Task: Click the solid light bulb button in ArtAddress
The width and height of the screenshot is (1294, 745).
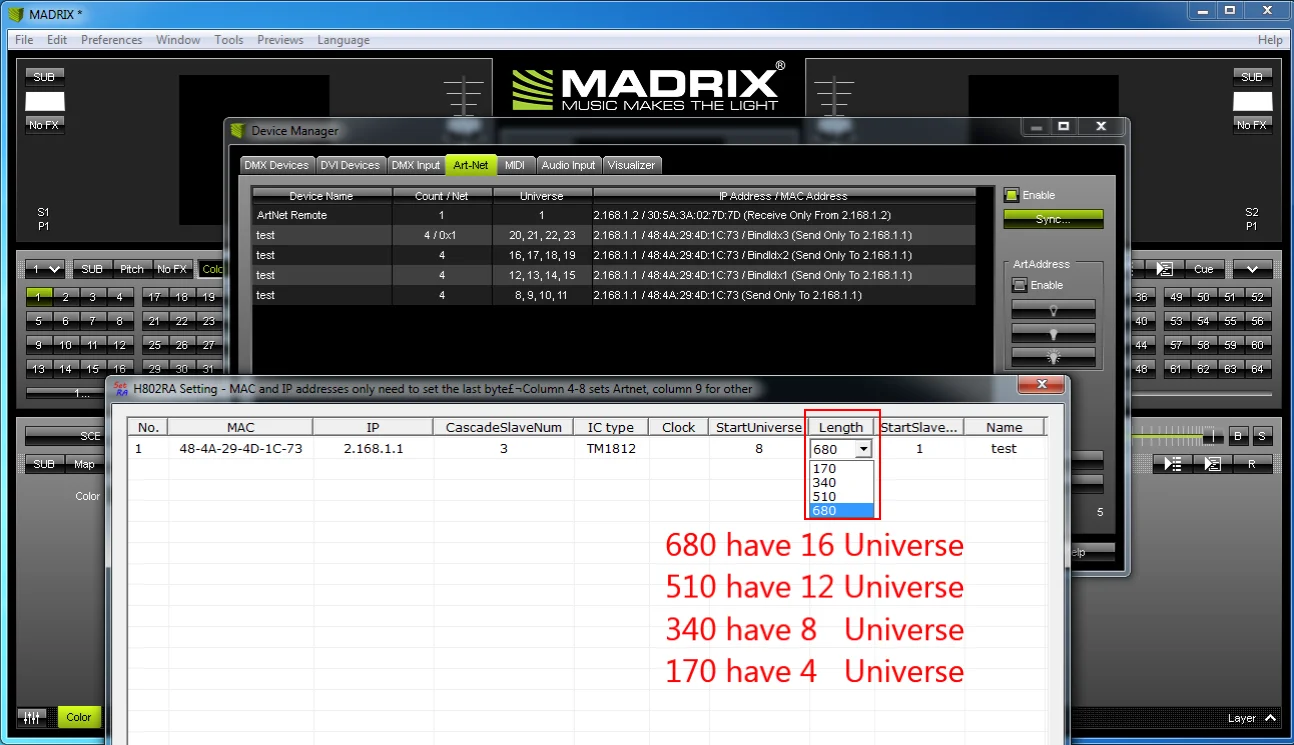Action: coord(1053,333)
